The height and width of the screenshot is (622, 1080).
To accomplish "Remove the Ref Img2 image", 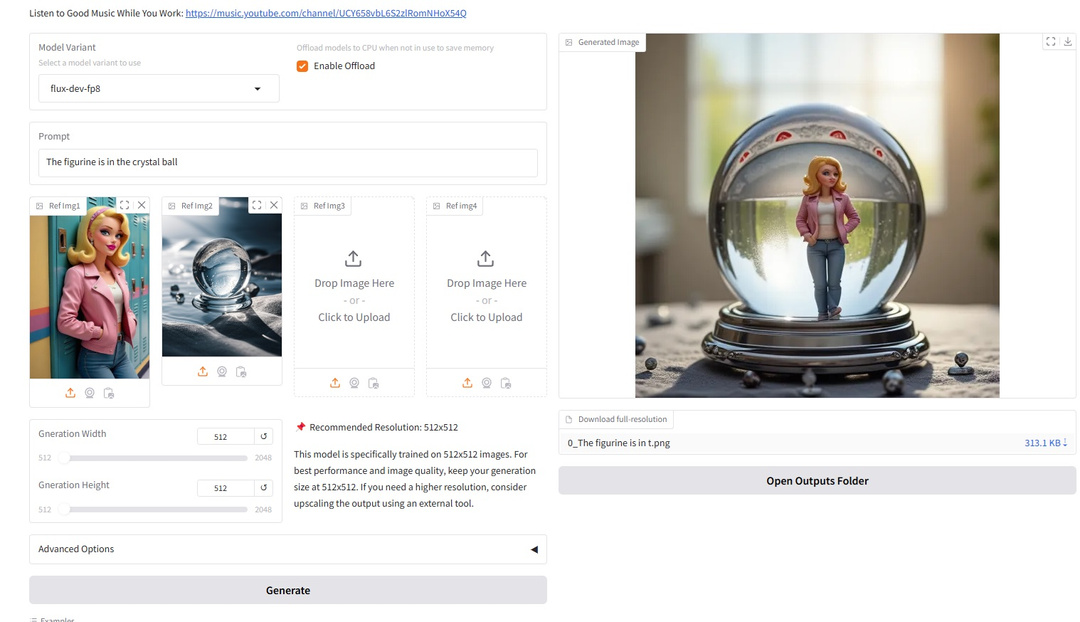I will [x=273, y=205].
